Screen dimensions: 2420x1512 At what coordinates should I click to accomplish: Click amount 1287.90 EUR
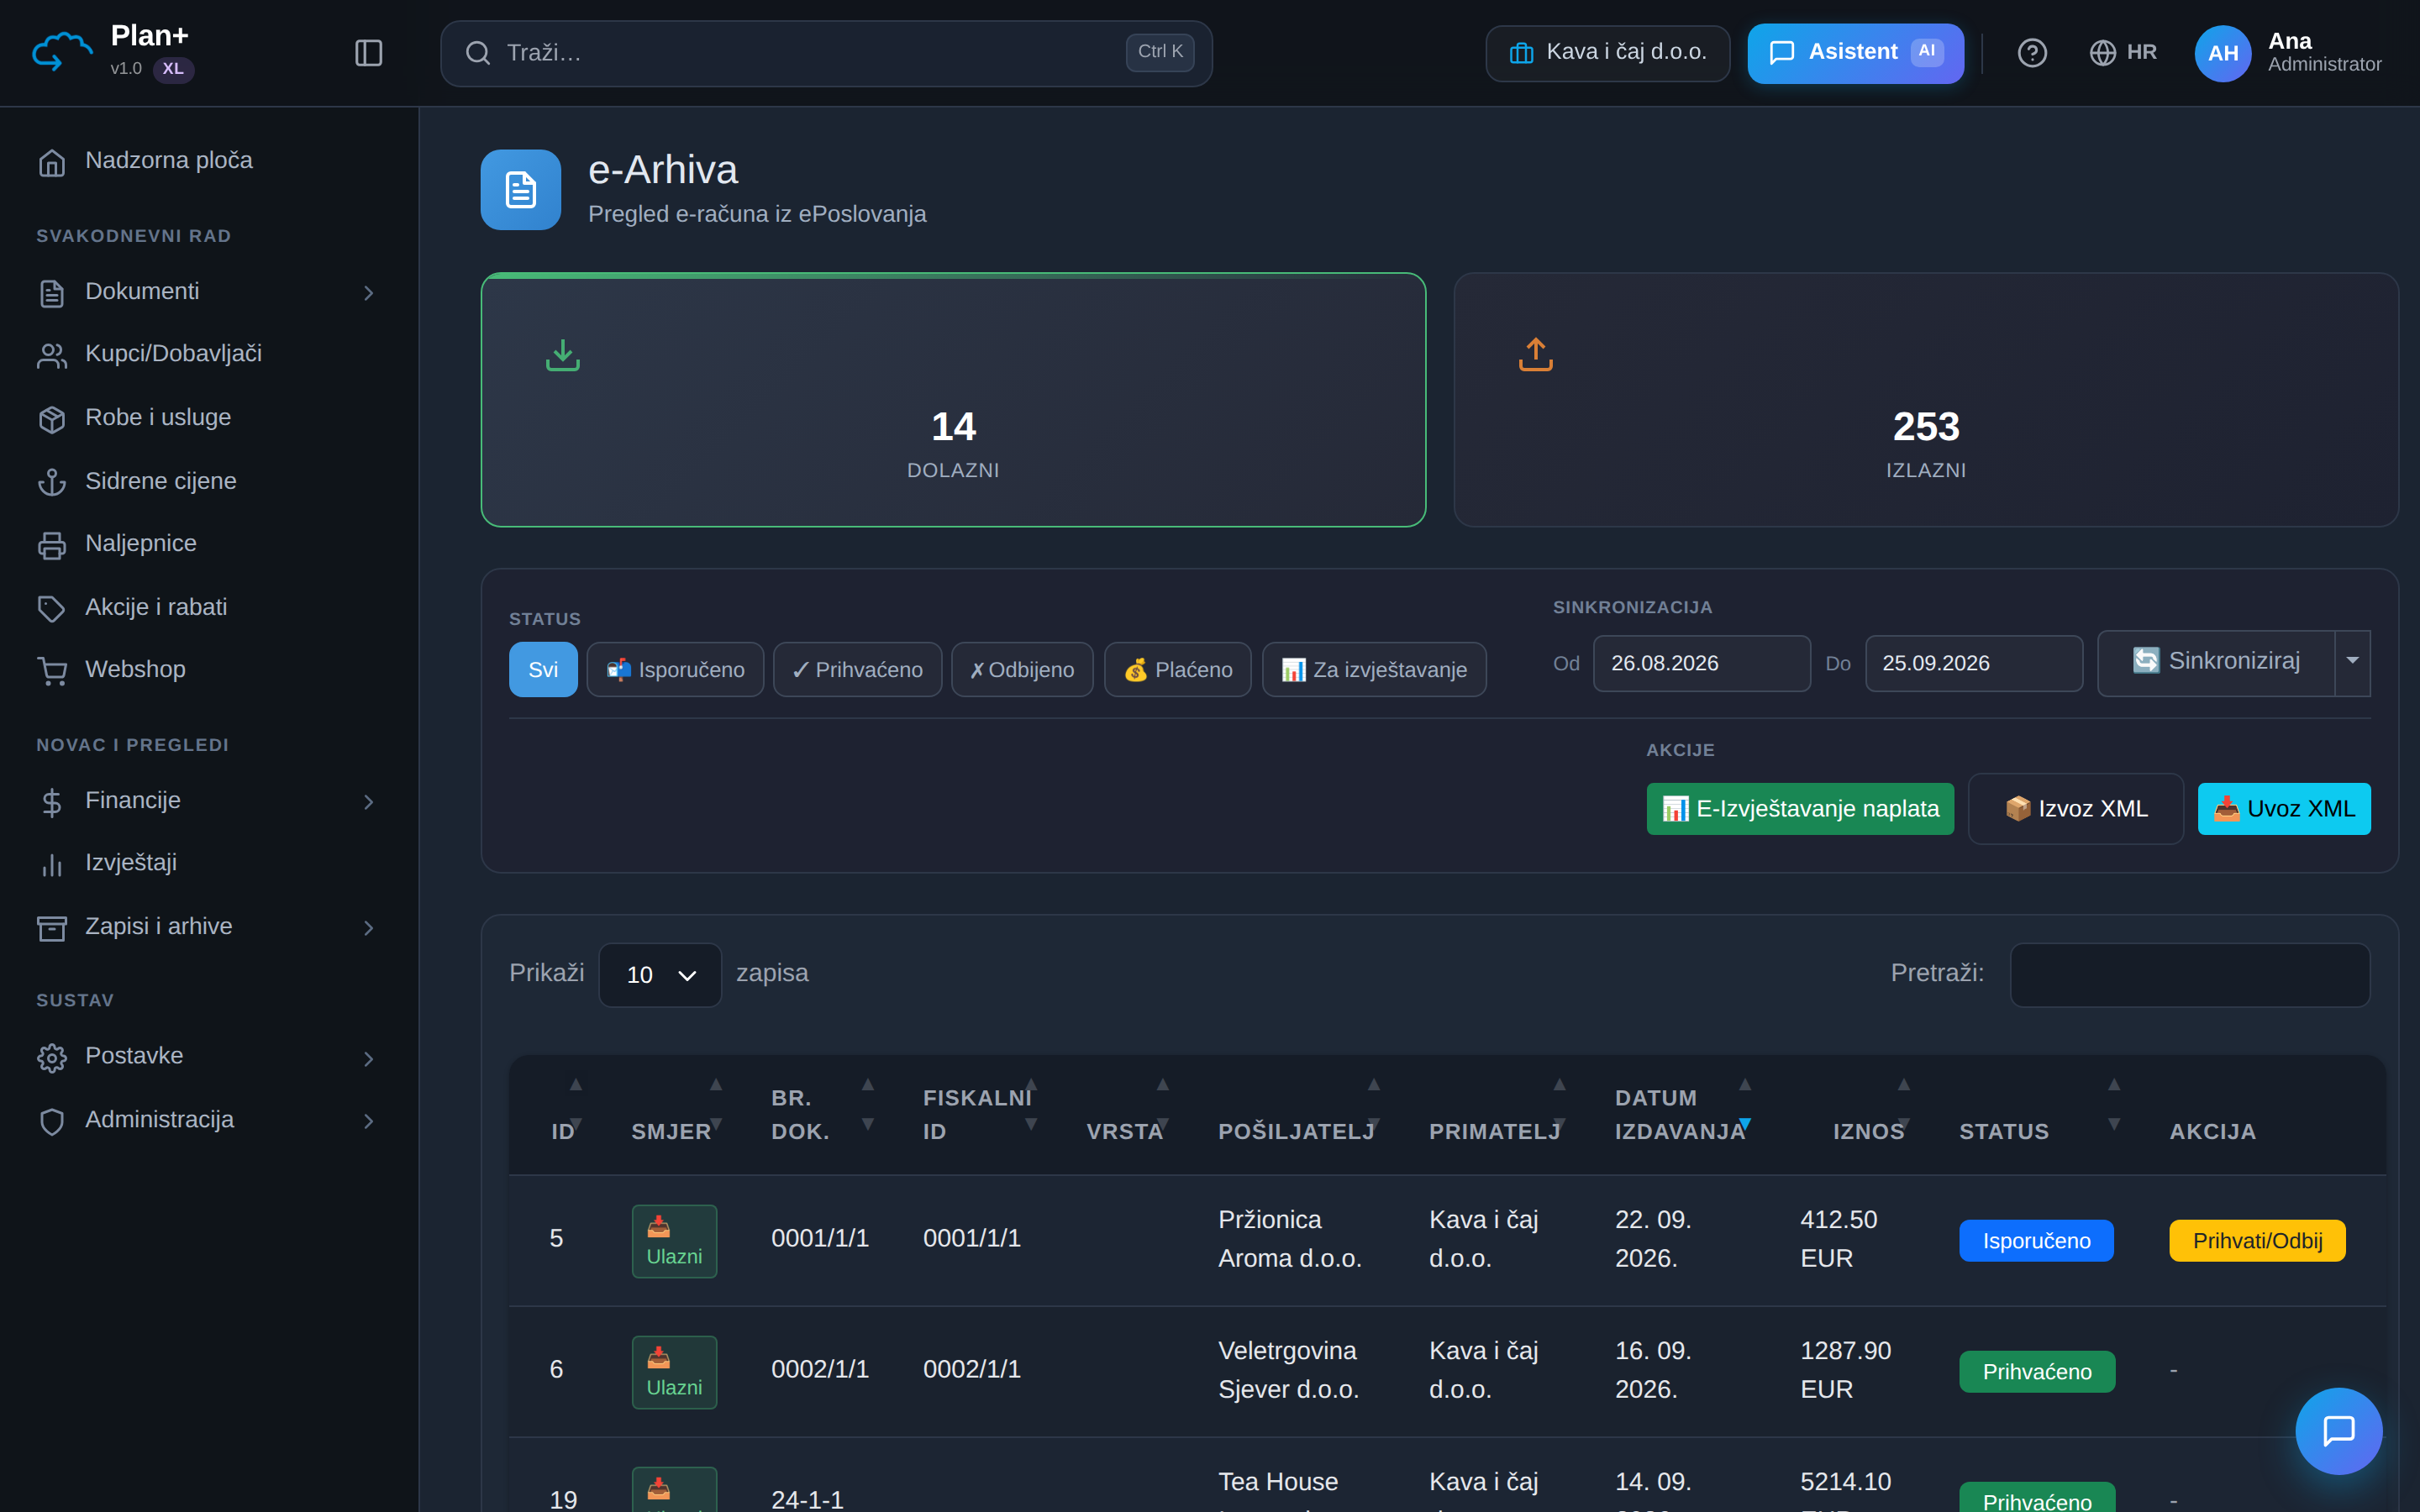(1846, 1370)
